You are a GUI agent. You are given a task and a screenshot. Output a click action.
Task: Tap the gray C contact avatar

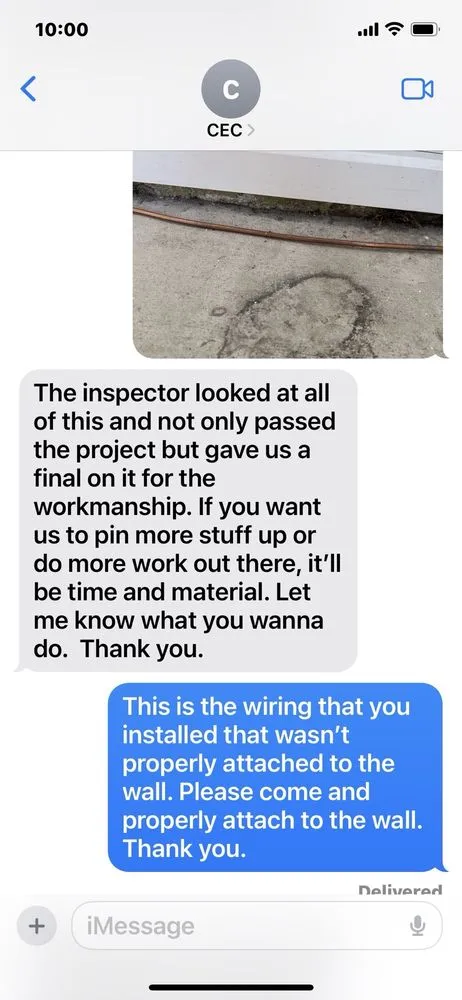[230, 90]
